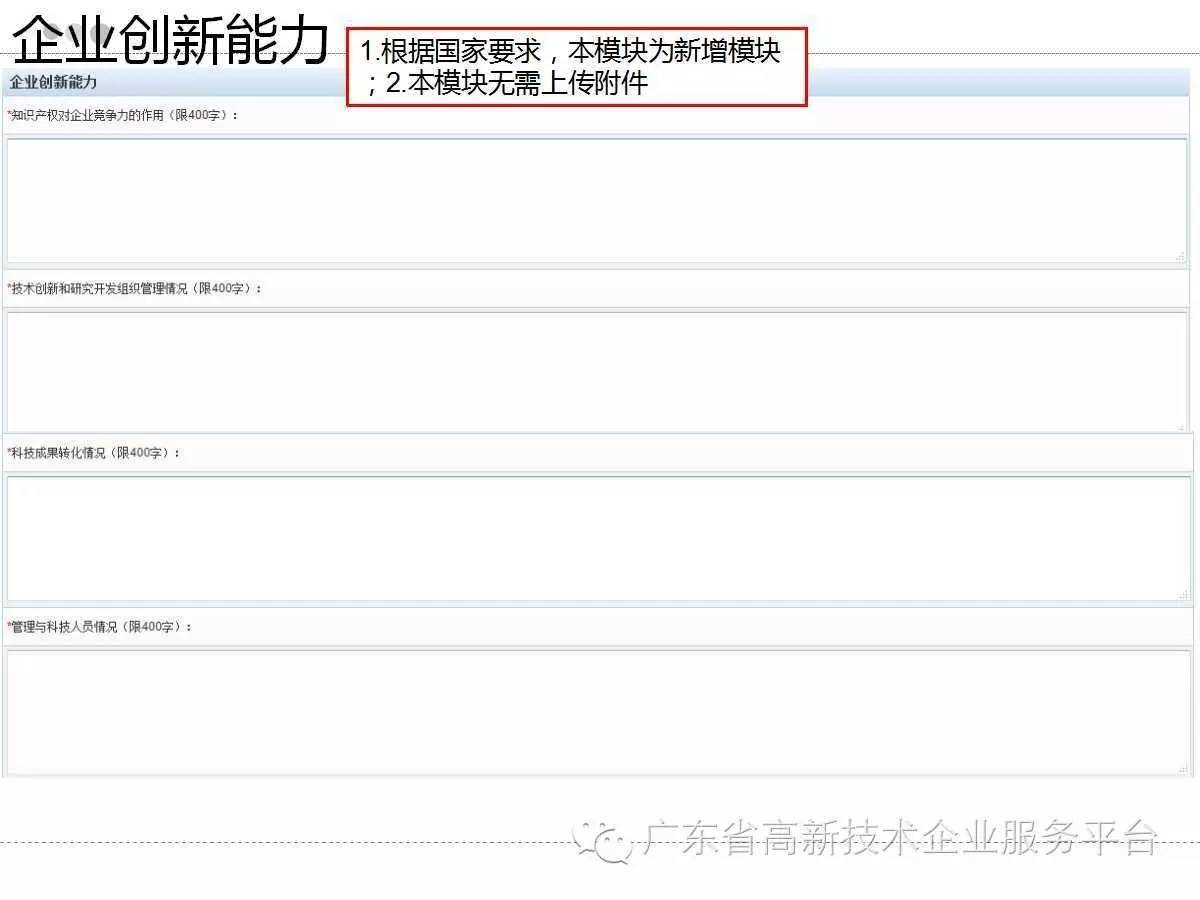1200x900 pixels.
Task: Click the large 企业创新能力 slide title
Action: [170, 40]
